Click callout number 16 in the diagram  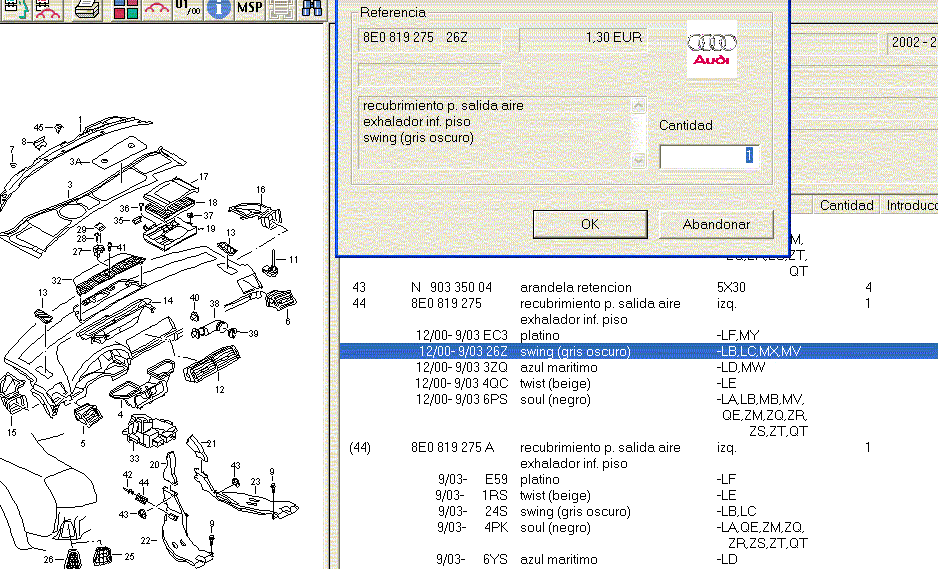pos(261,190)
